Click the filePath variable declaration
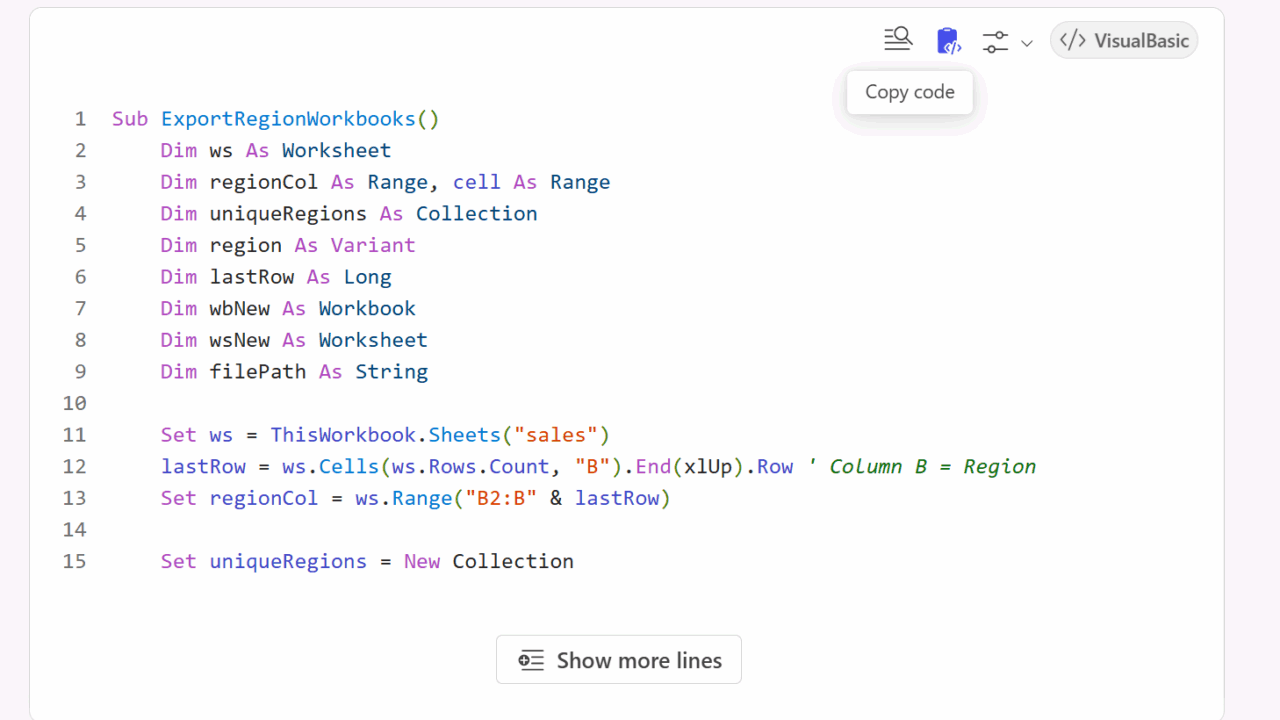 [x=258, y=372]
